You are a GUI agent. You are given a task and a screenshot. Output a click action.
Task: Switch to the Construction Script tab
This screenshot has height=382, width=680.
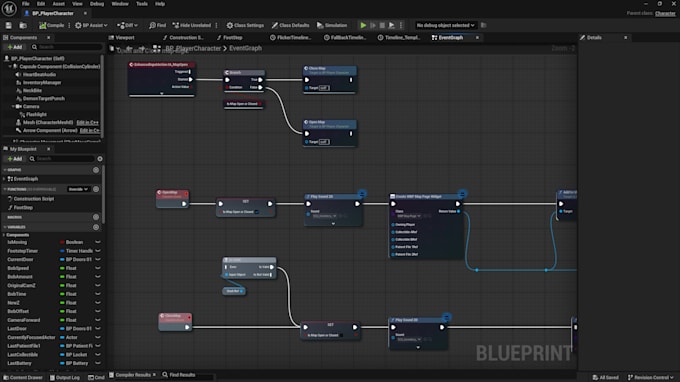(183, 38)
